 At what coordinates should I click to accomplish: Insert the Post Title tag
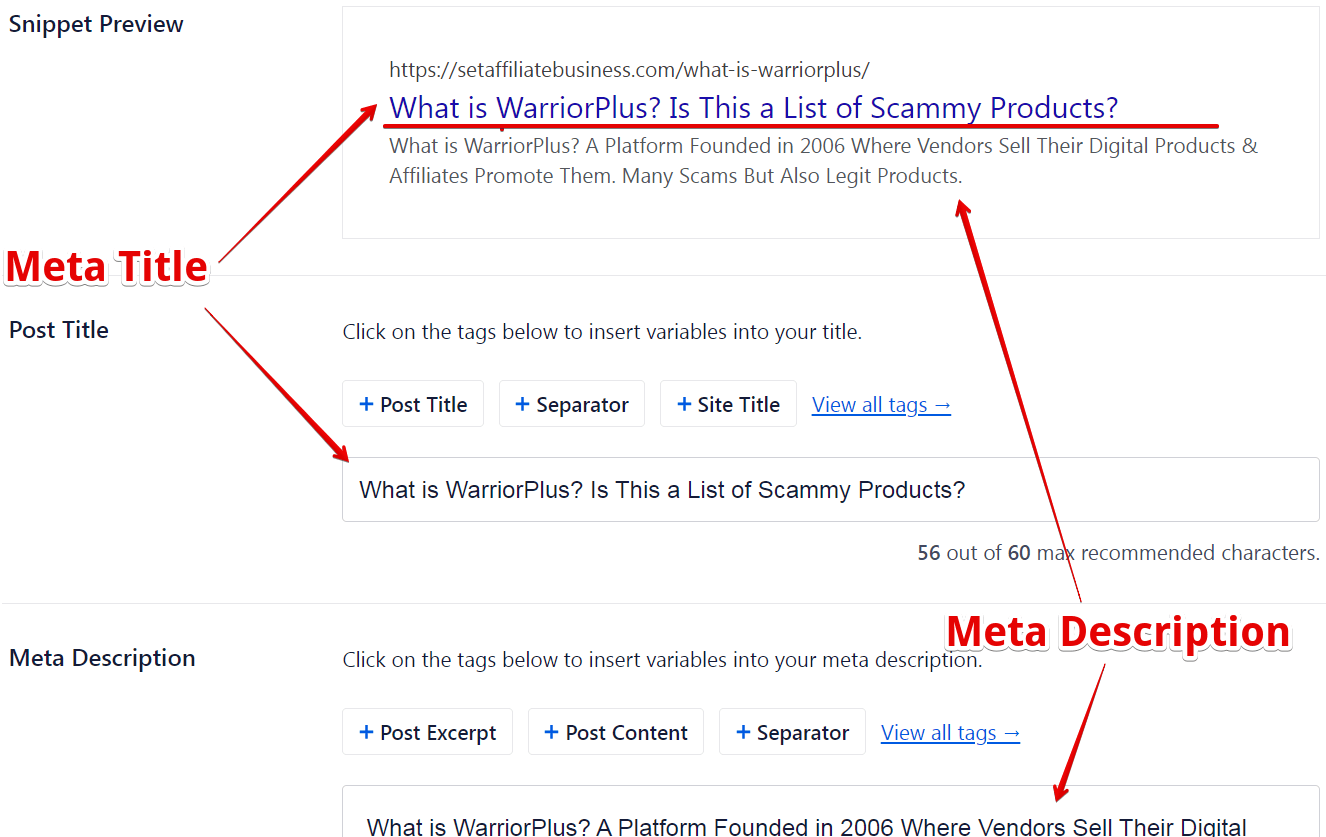point(412,404)
